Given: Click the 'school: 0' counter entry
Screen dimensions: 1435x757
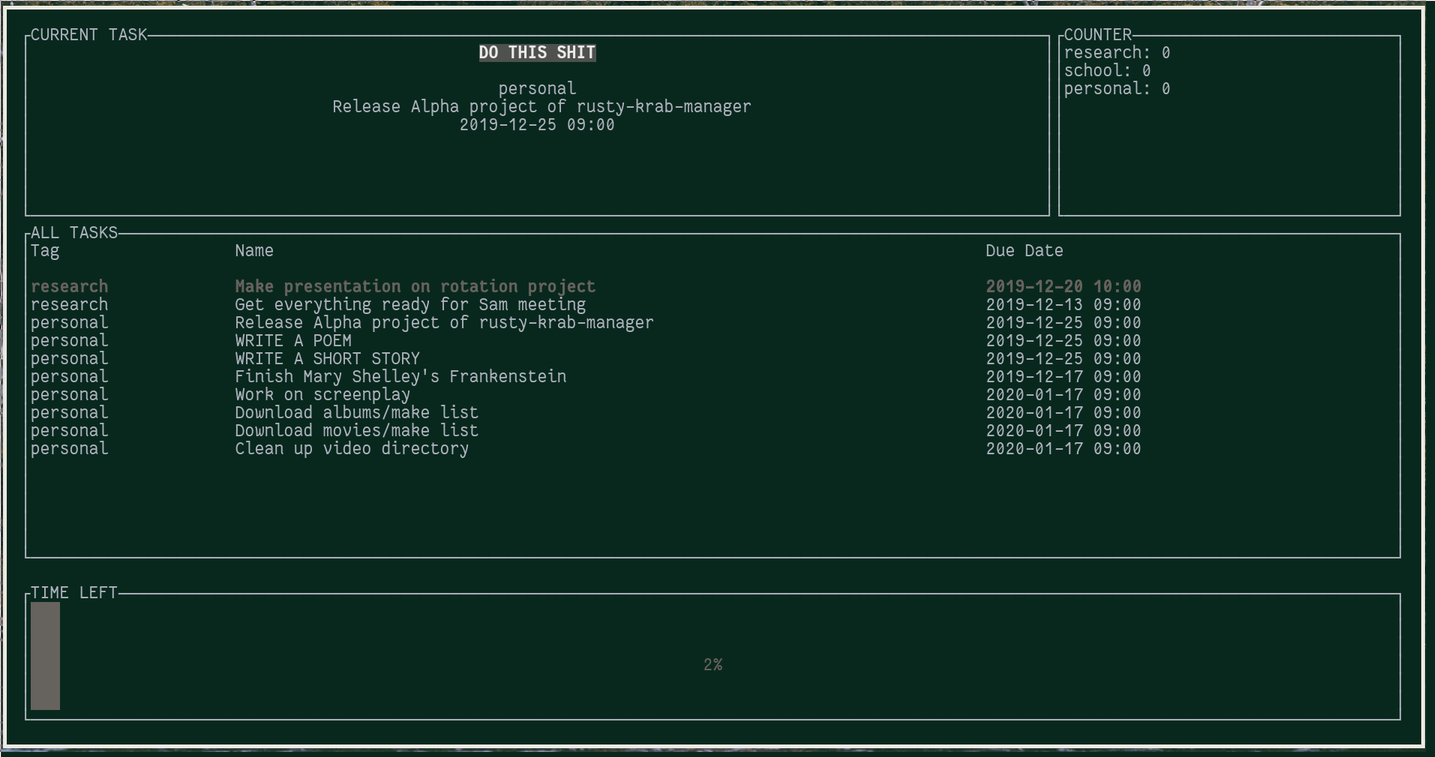Looking at the screenshot, I should [1107, 71].
